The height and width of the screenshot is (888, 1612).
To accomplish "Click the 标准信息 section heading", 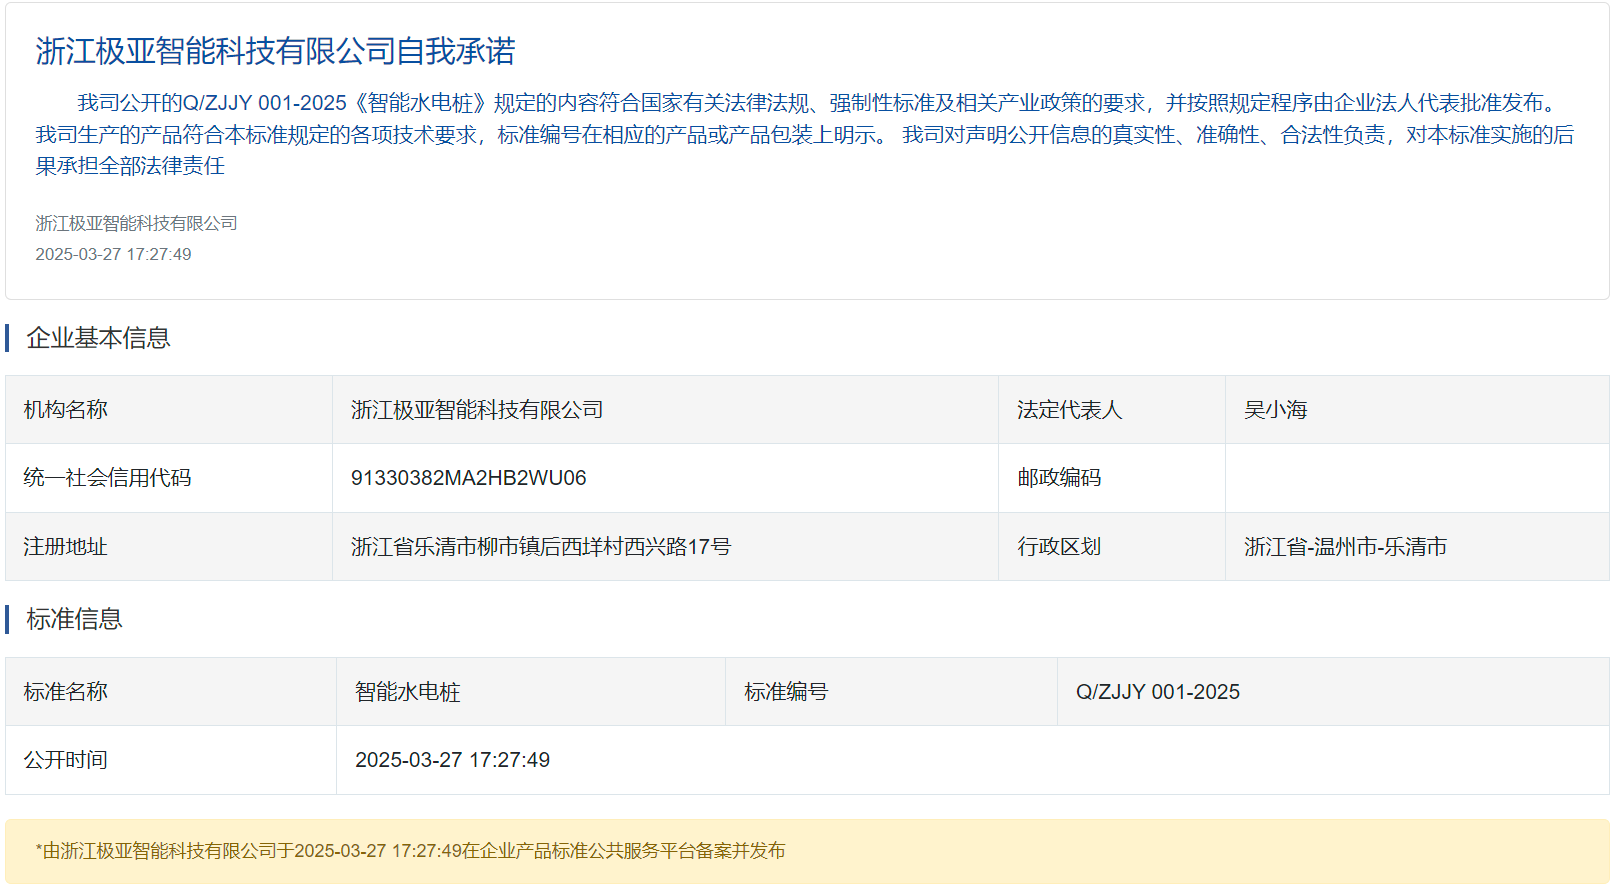I will [x=74, y=619].
